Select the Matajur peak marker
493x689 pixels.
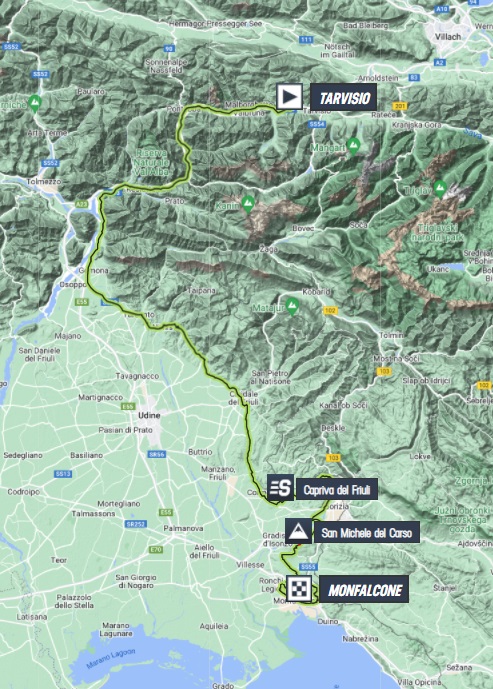click(292, 306)
